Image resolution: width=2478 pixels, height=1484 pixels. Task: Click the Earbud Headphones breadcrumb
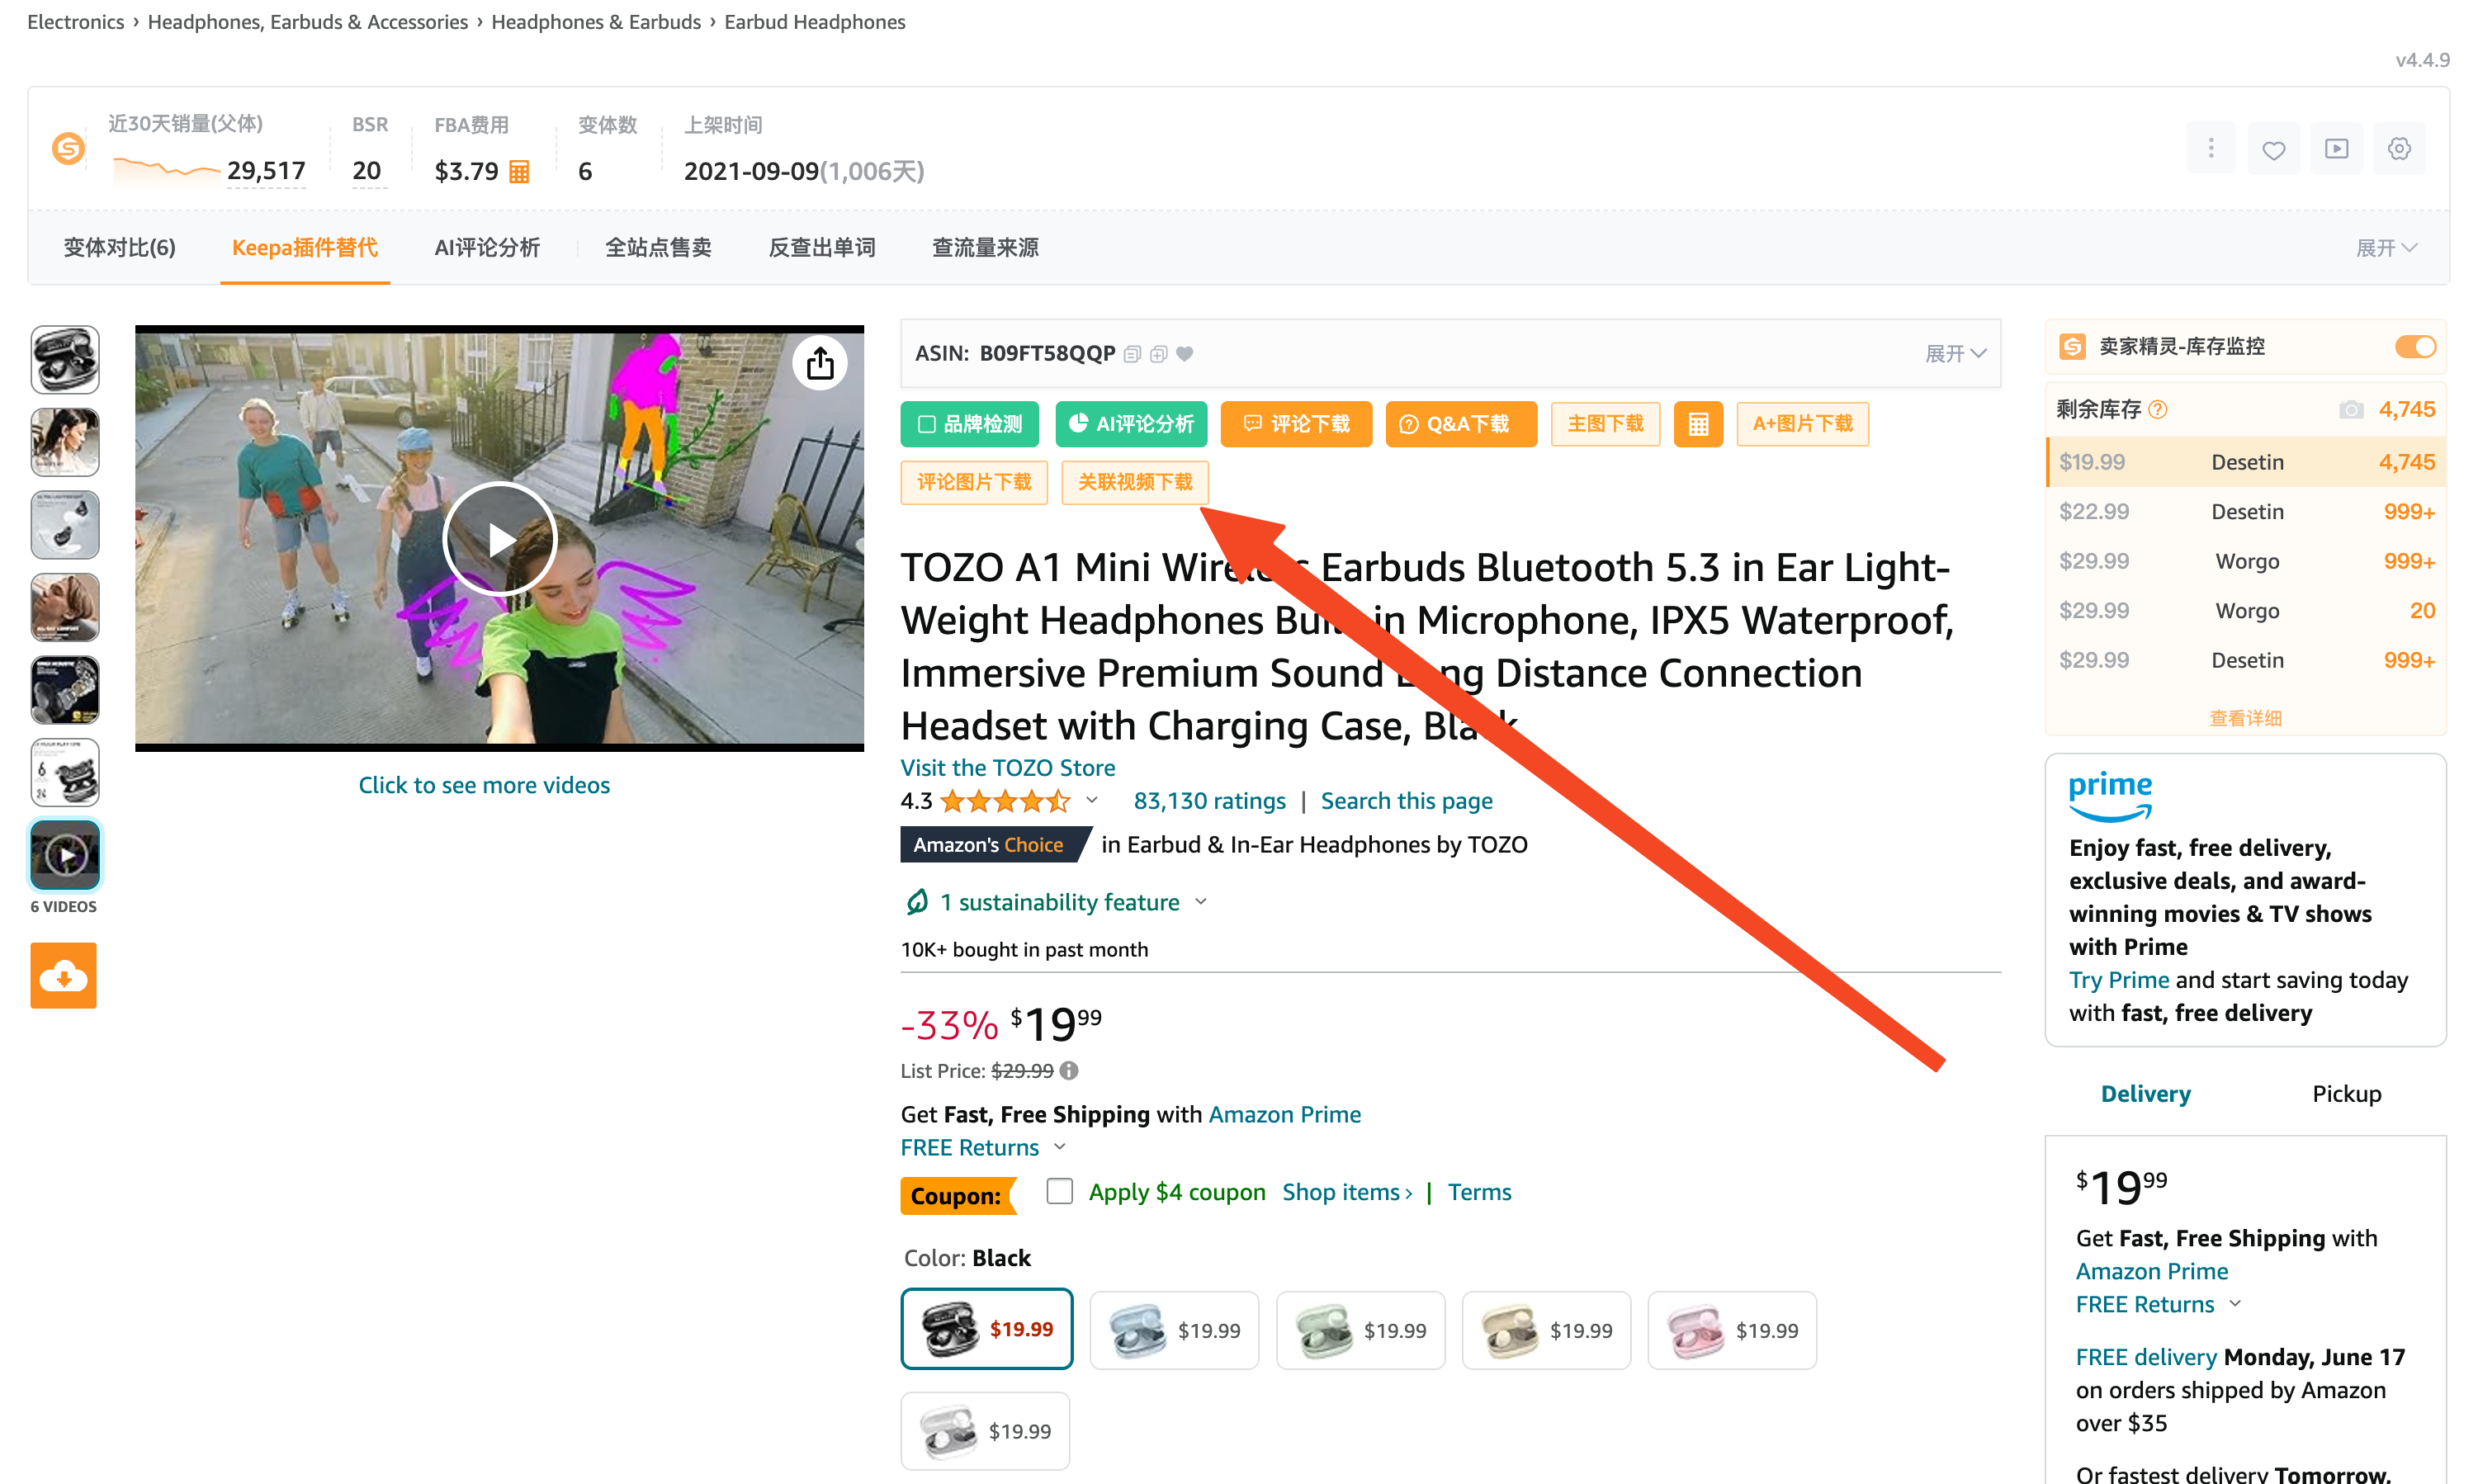point(815,22)
